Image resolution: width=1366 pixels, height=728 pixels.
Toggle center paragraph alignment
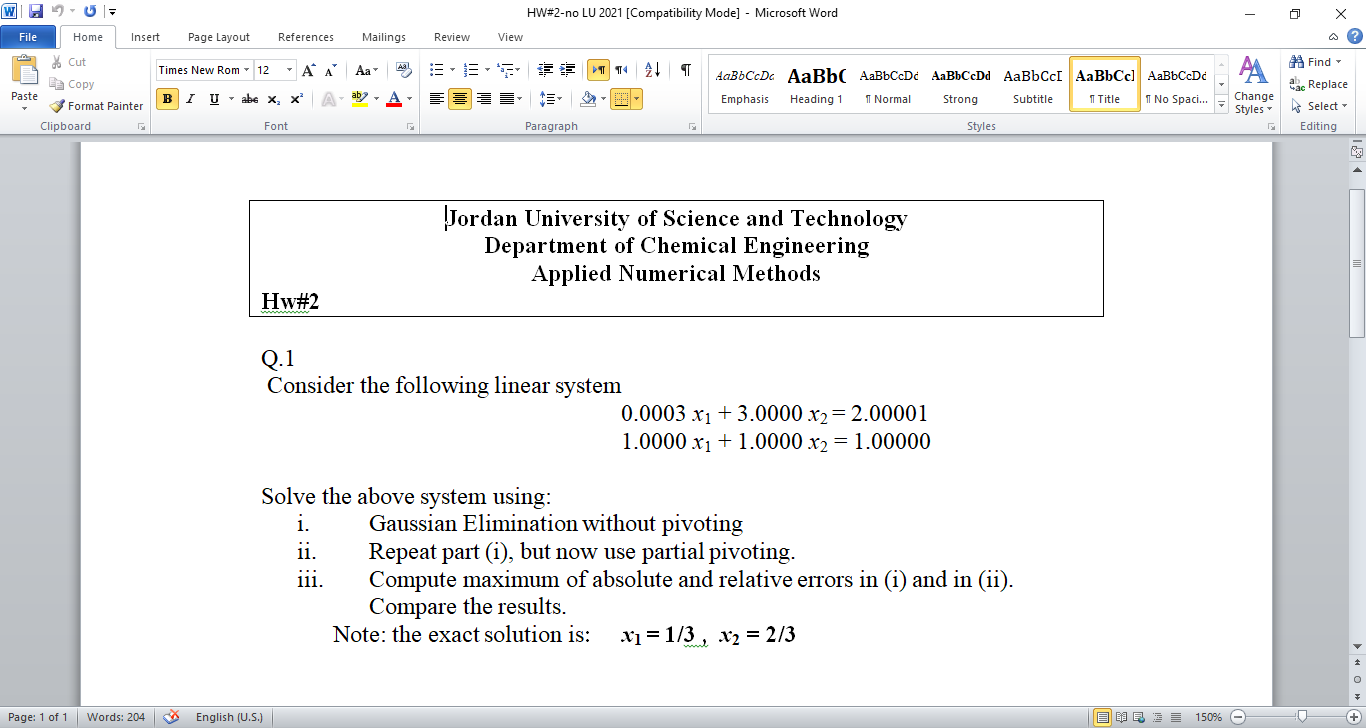click(x=459, y=99)
